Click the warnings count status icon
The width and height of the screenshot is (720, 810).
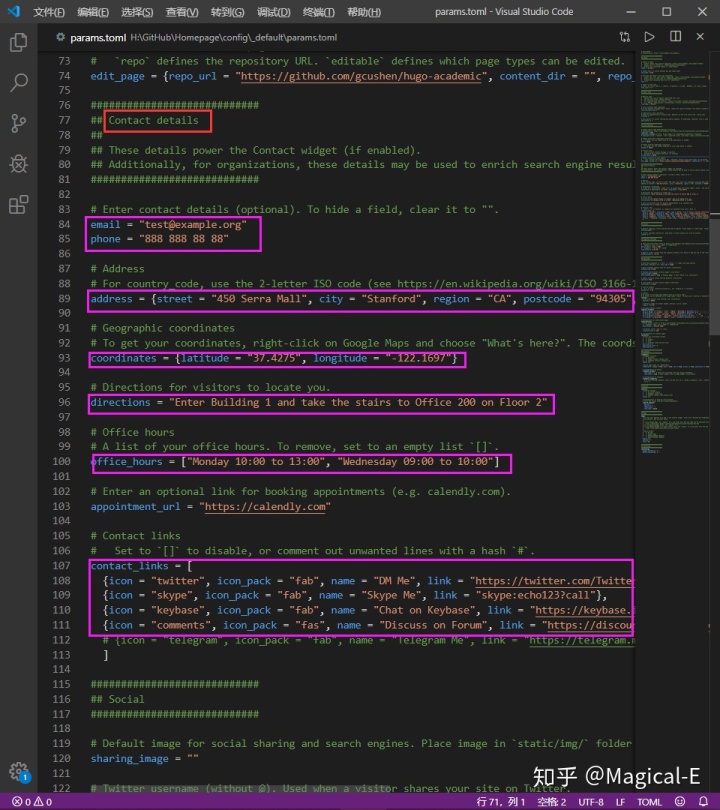tap(43, 802)
